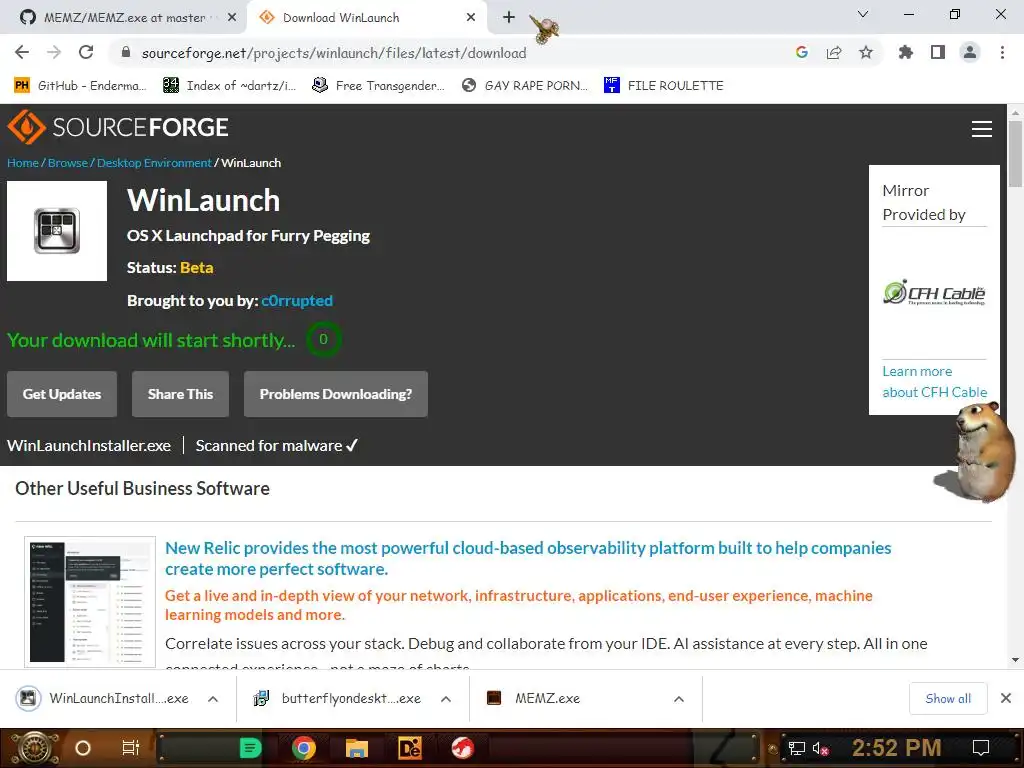Open Task View from the taskbar
1024x768 pixels.
[131, 748]
